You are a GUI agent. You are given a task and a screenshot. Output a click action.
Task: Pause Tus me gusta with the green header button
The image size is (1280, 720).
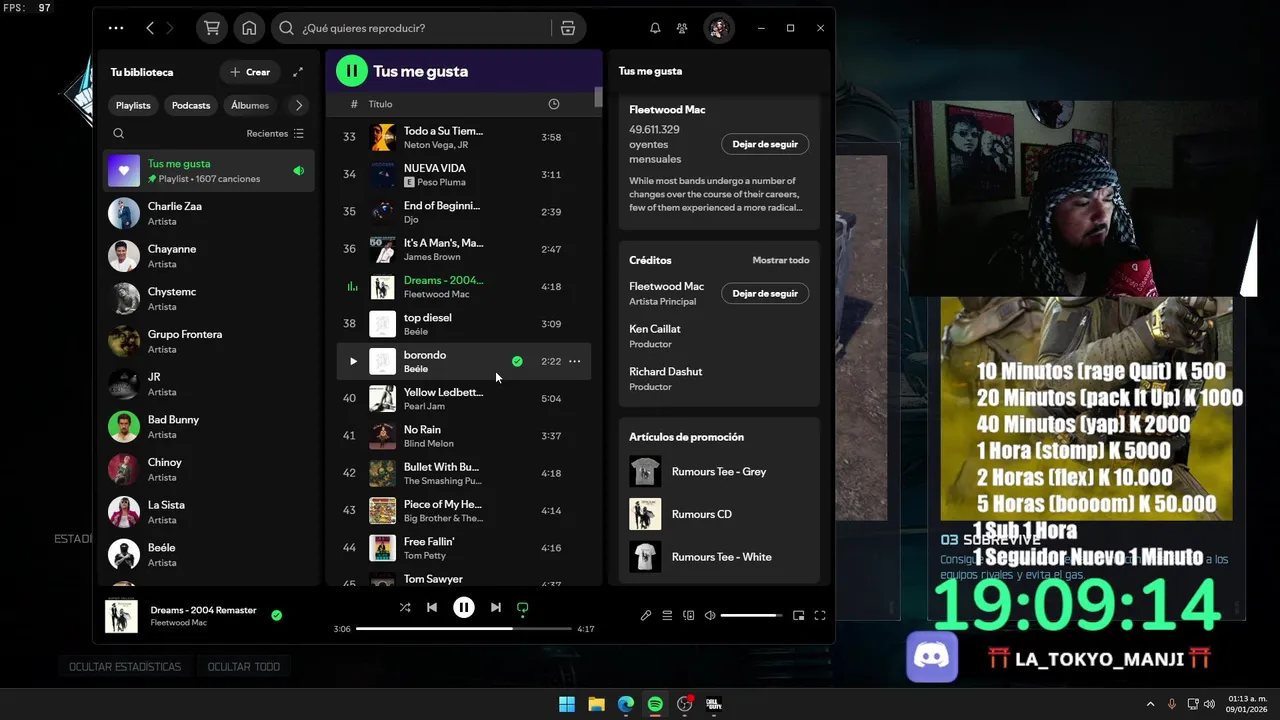351,70
